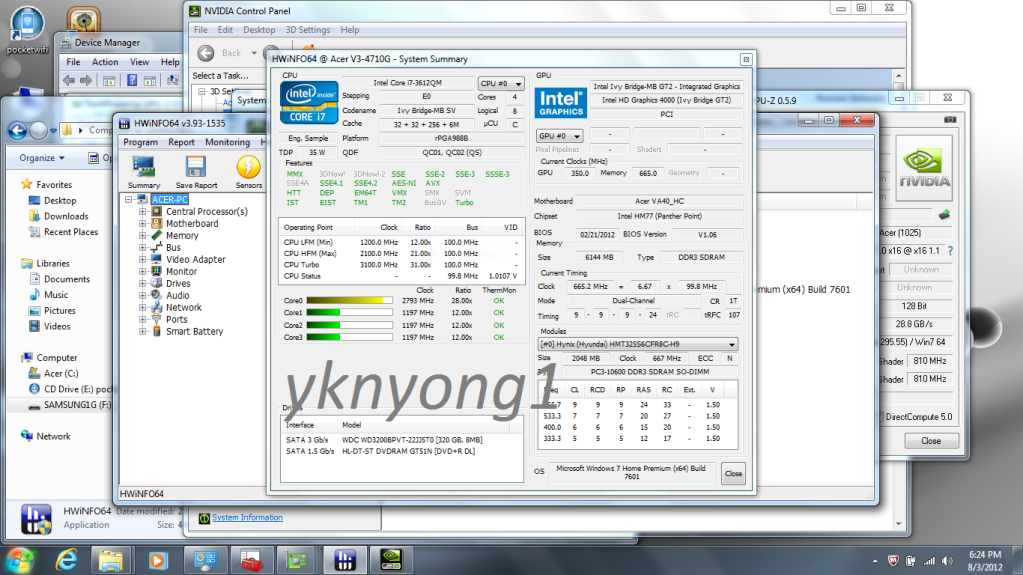
Task: Click the Explorer back navigation arrow
Action: [x=18, y=131]
